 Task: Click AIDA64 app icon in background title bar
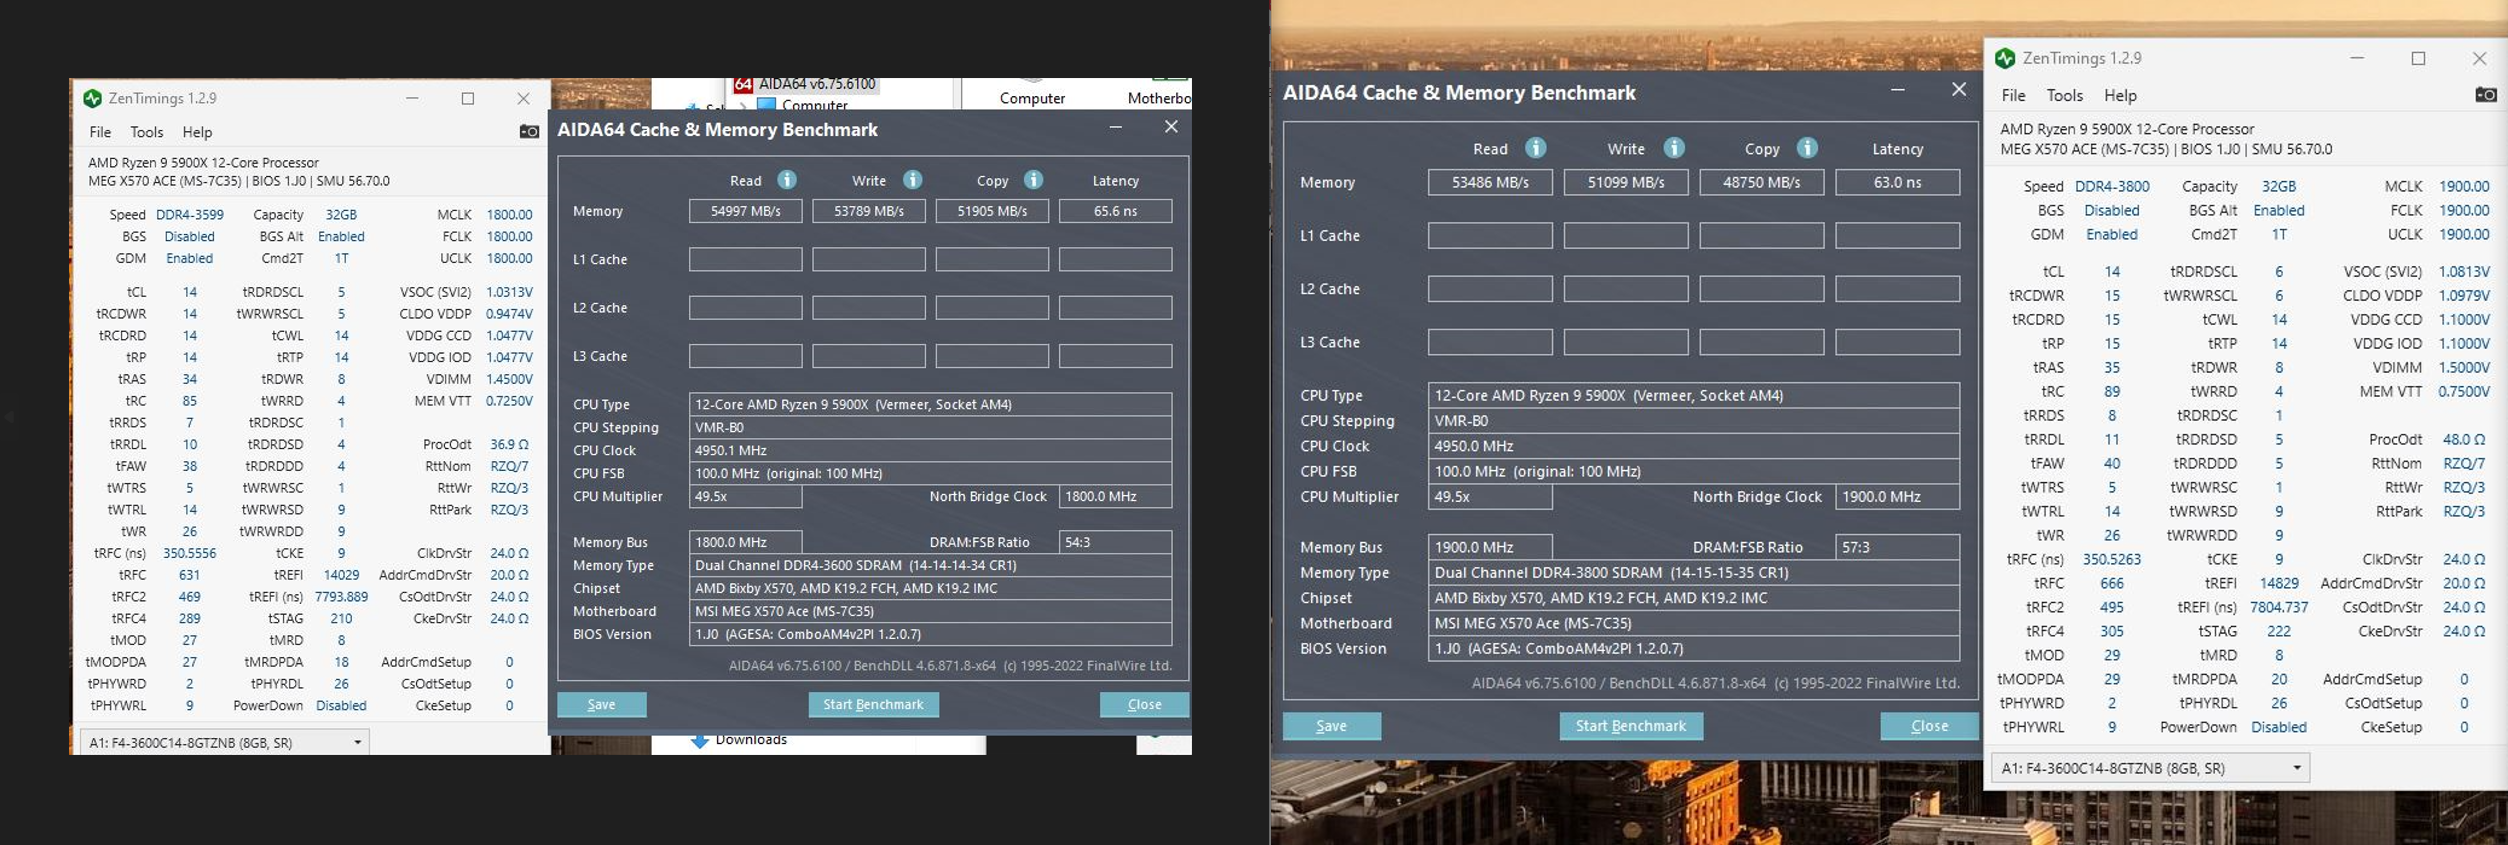point(743,84)
